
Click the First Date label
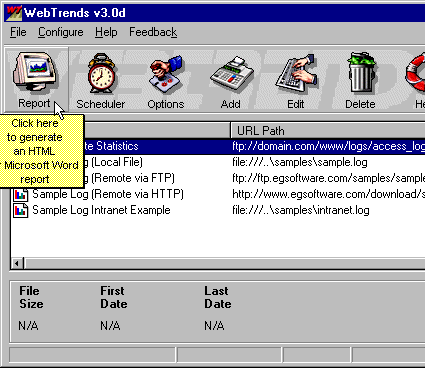[114, 297]
